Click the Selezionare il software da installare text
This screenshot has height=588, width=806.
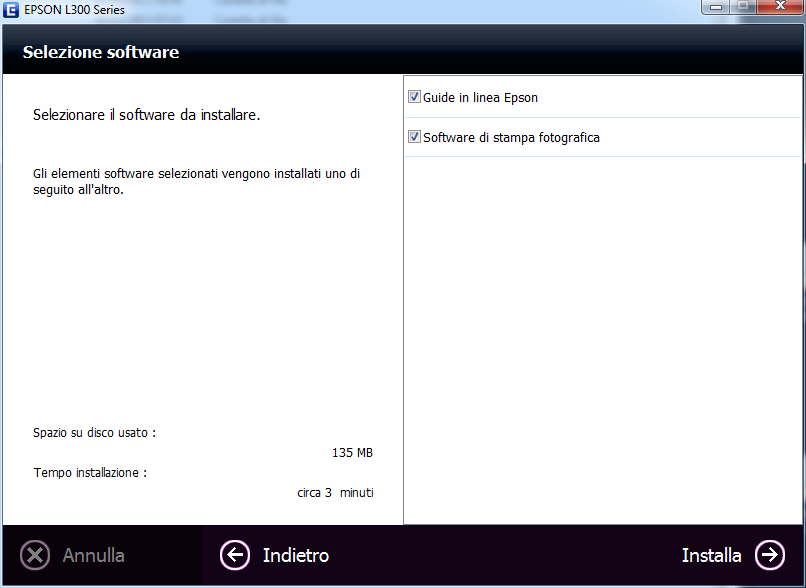tap(146, 115)
